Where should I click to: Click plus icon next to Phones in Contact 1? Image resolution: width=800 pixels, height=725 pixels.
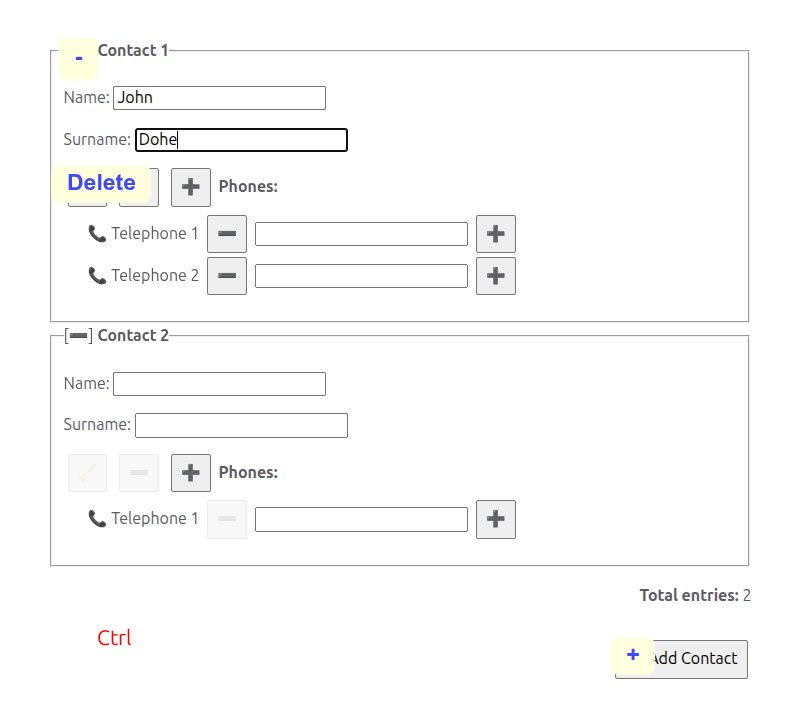[191, 187]
